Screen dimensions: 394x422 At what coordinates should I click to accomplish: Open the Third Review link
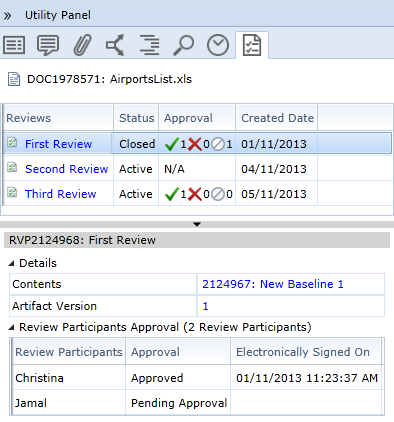[x=60, y=194]
